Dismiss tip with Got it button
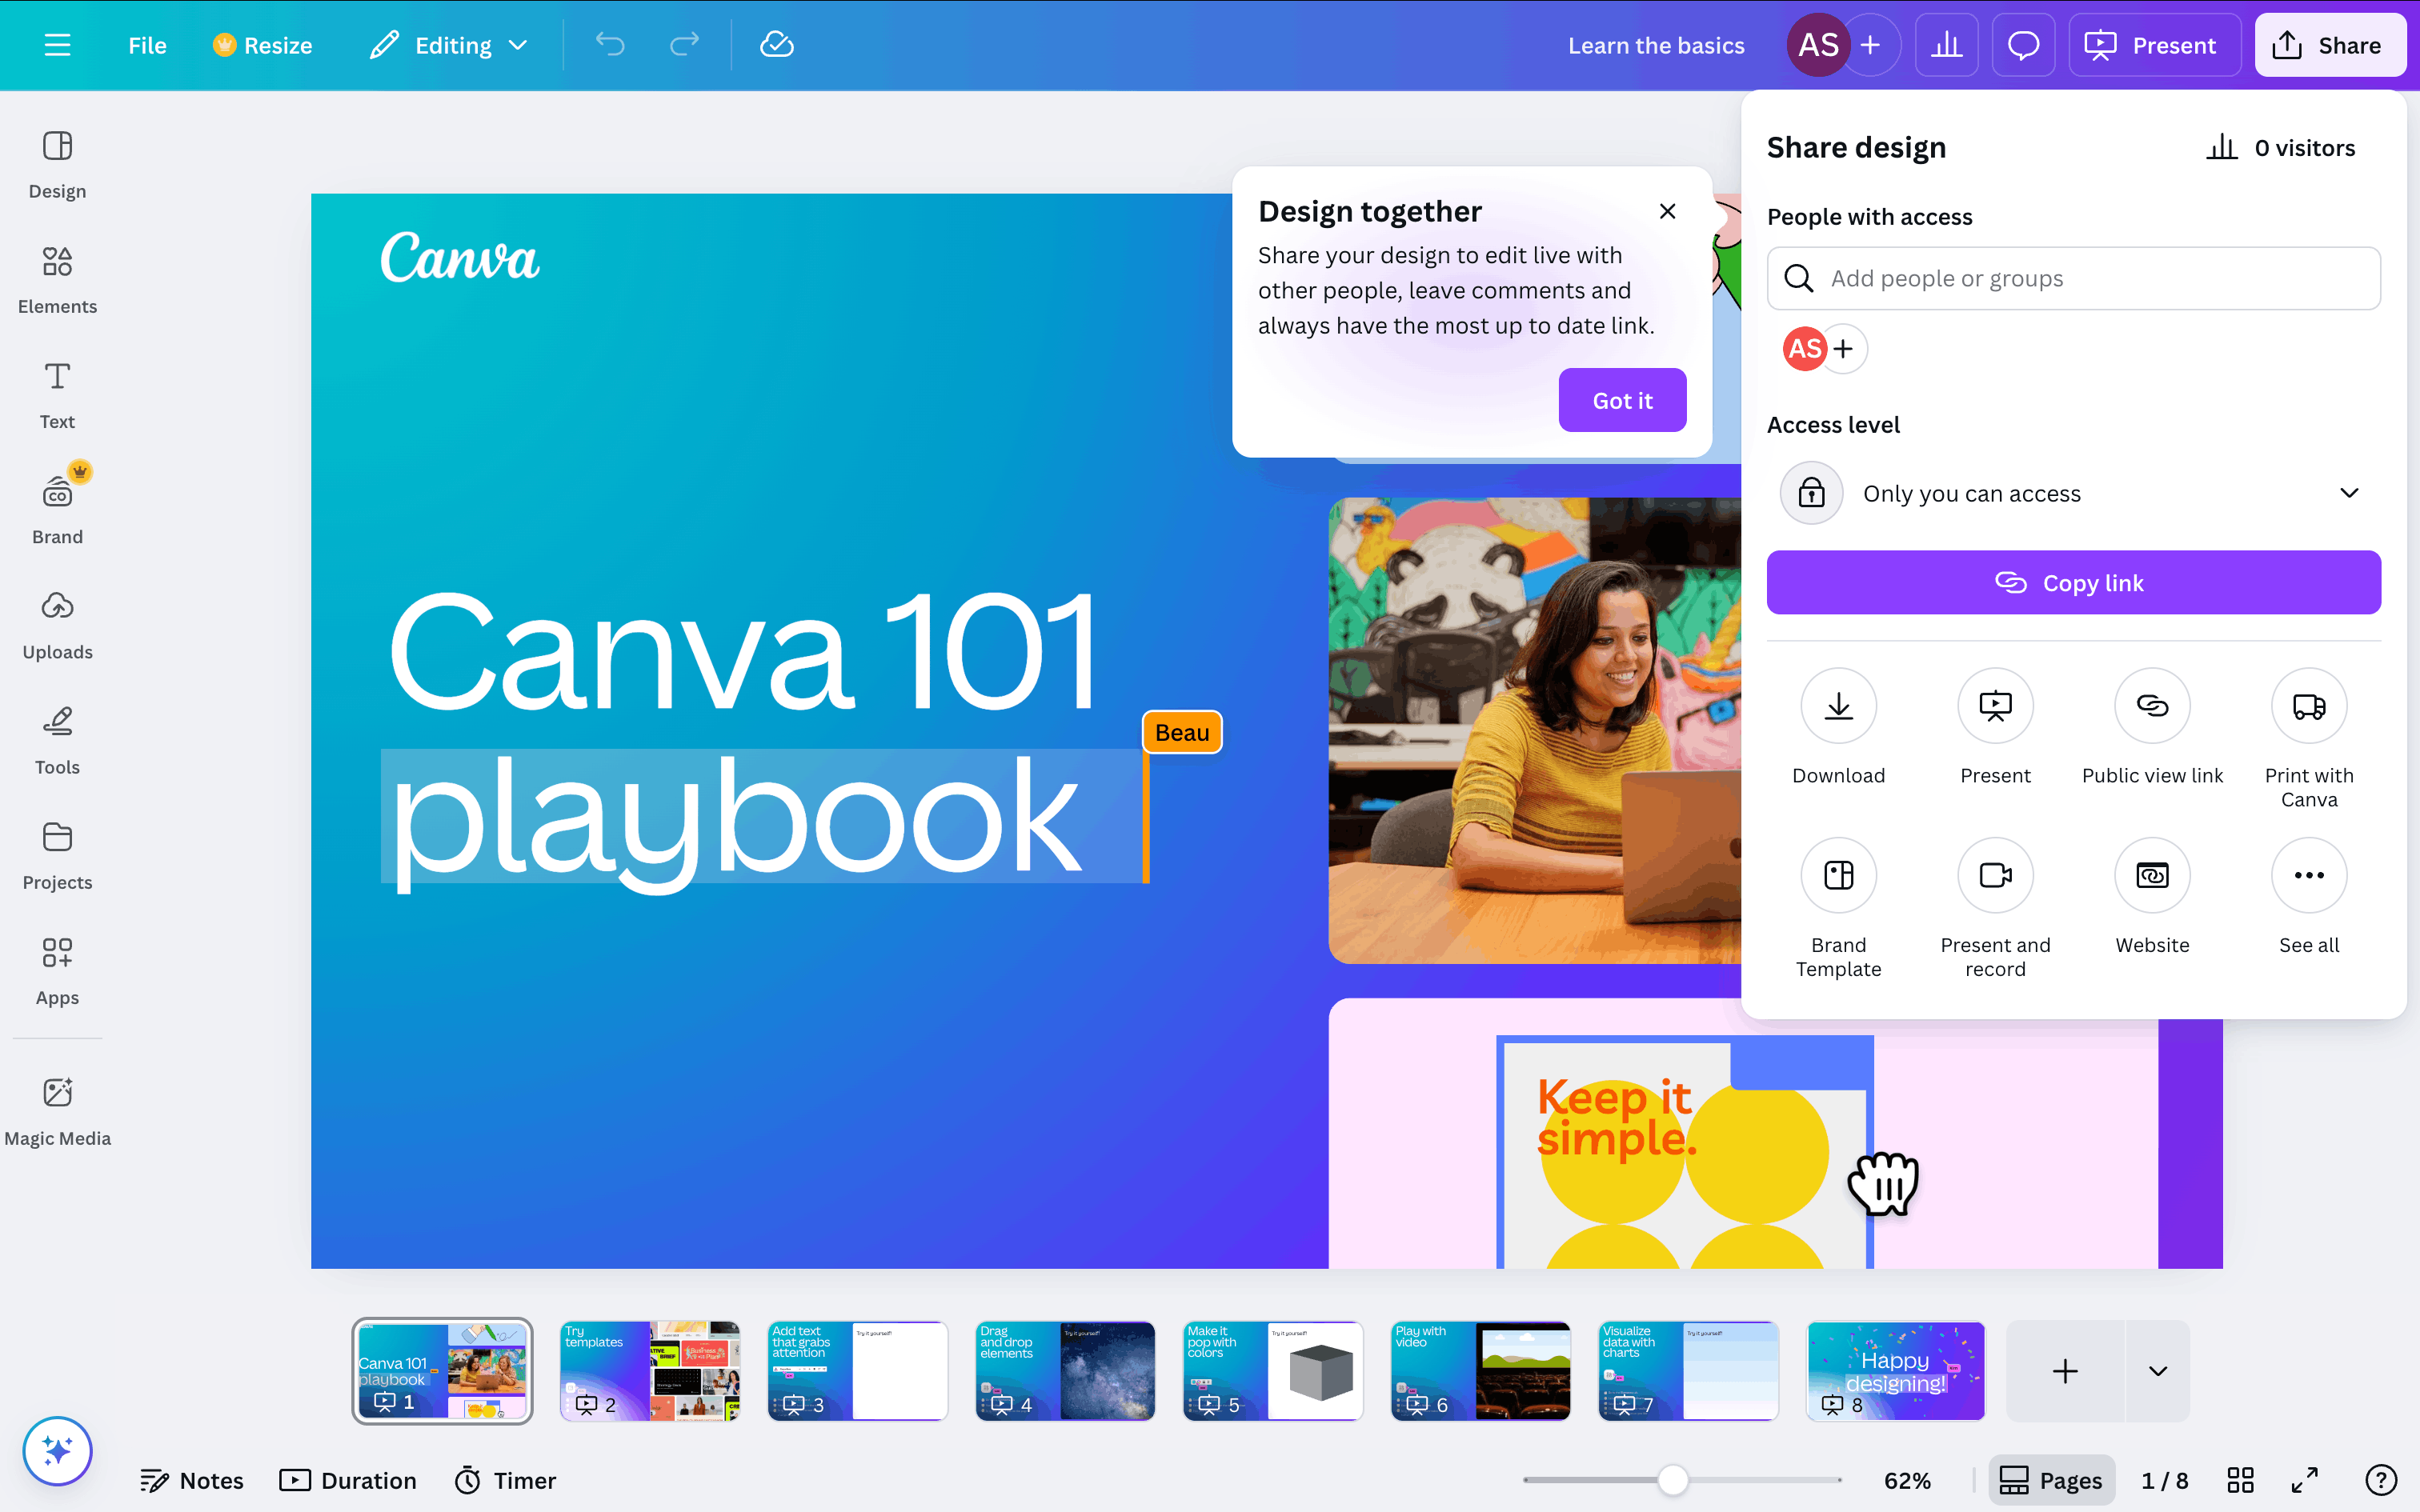 point(1621,400)
